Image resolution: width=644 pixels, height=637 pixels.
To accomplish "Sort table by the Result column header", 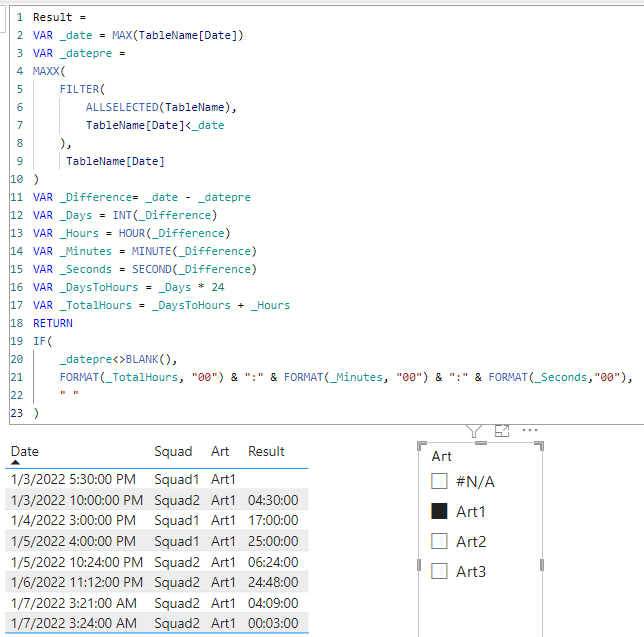I will coord(266,451).
